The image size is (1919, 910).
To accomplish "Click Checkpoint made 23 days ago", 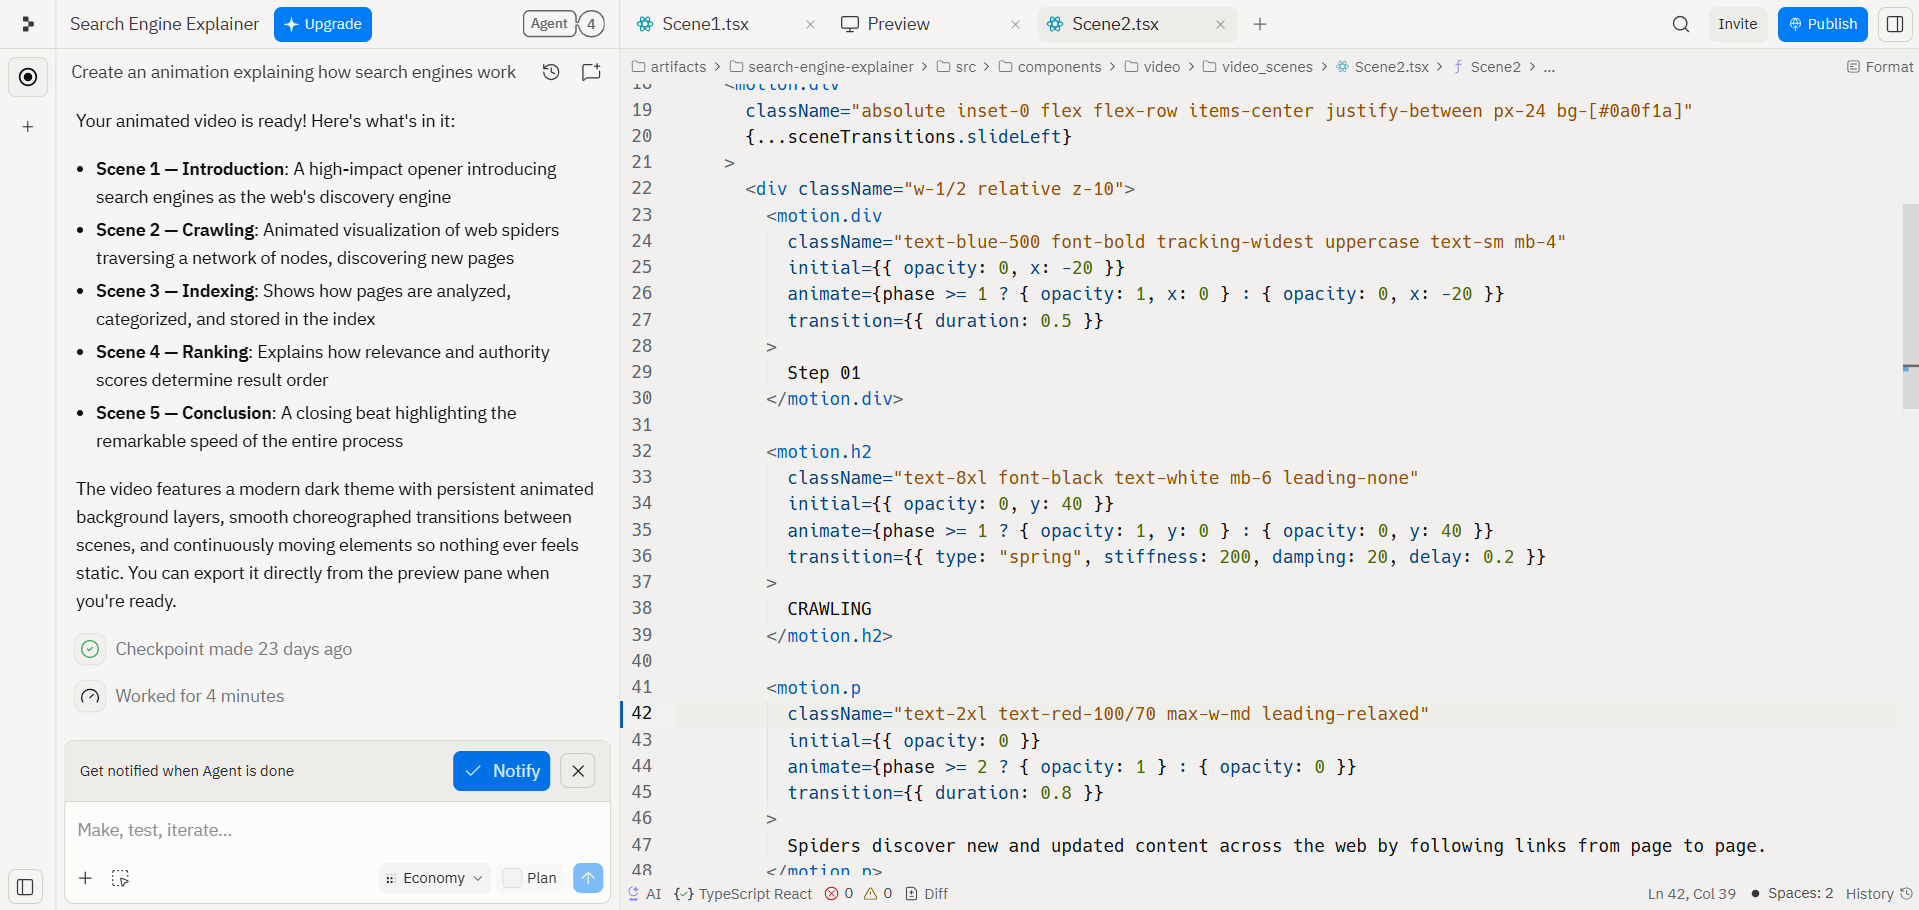I will click(233, 649).
